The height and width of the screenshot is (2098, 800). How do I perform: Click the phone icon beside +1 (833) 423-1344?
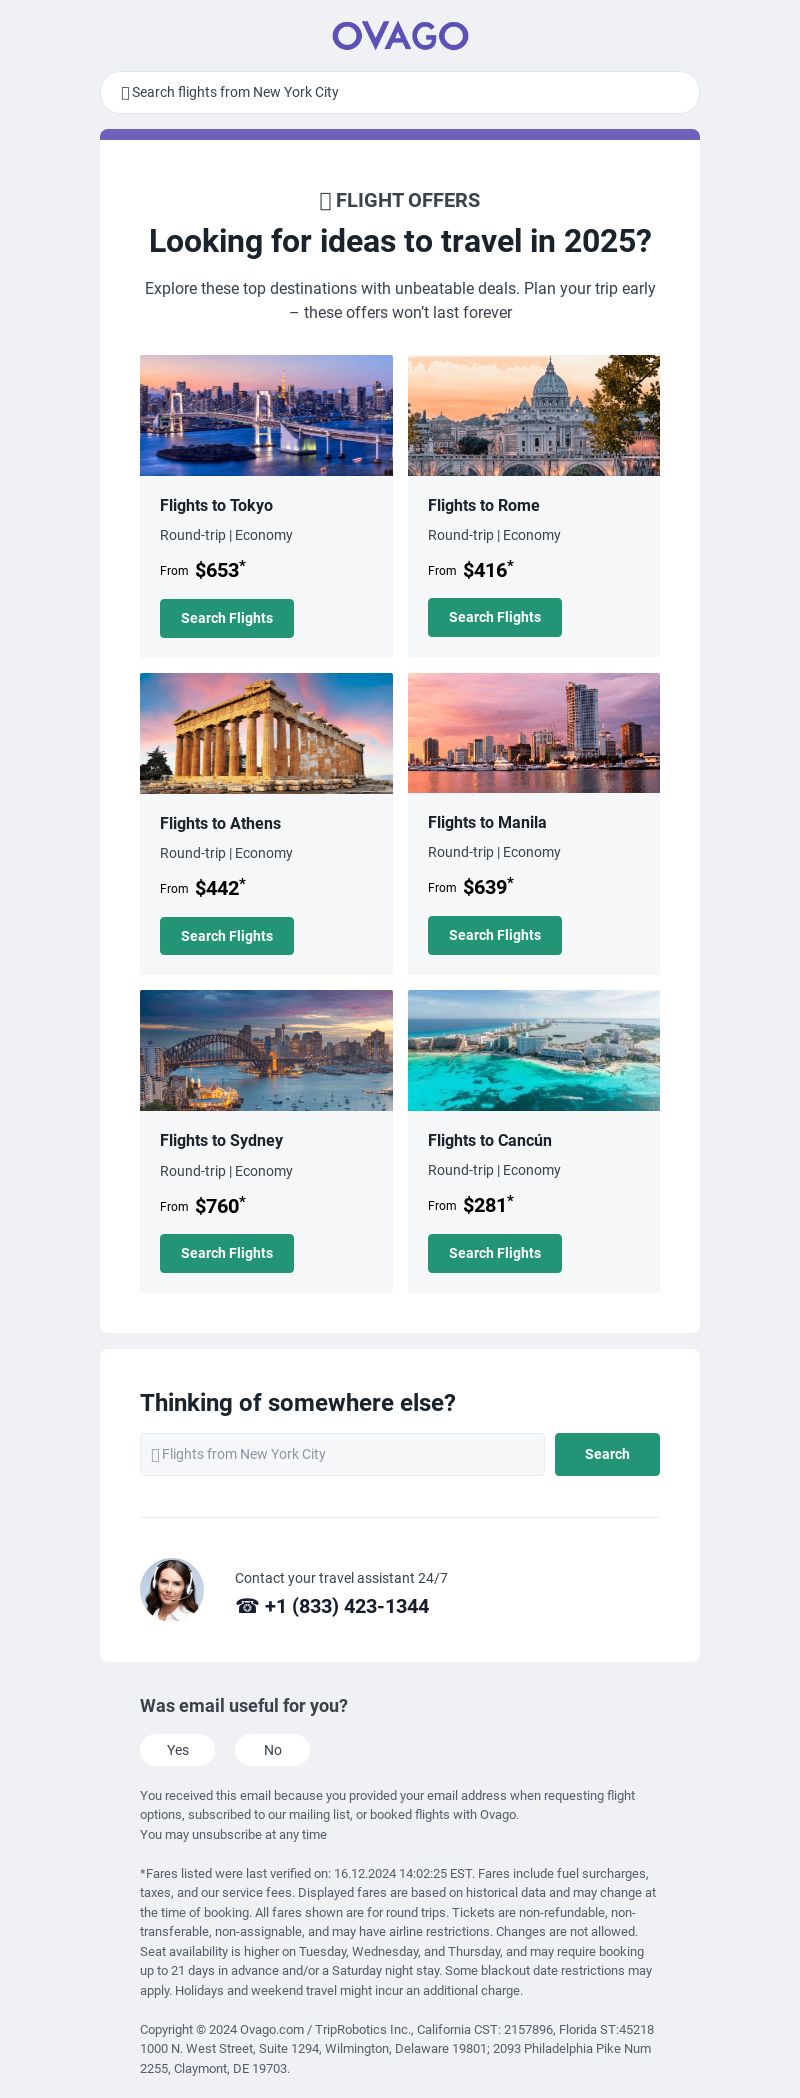pyautogui.click(x=247, y=1606)
